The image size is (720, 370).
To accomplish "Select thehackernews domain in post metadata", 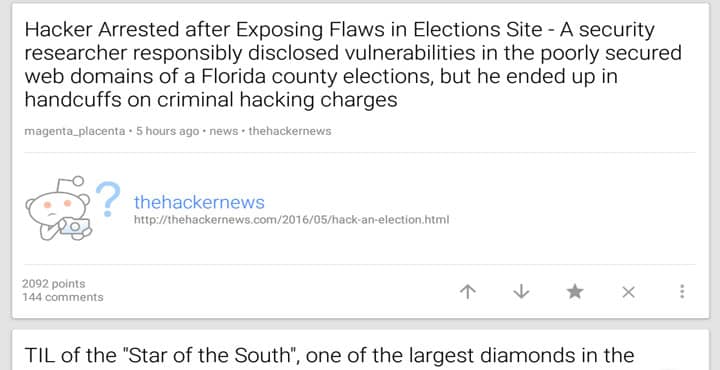I will pos(290,131).
